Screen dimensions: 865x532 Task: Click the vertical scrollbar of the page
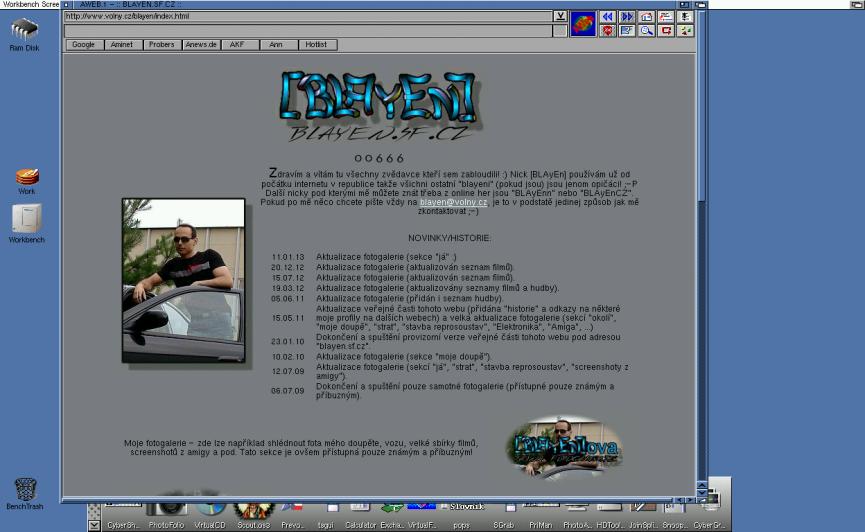[701, 250]
